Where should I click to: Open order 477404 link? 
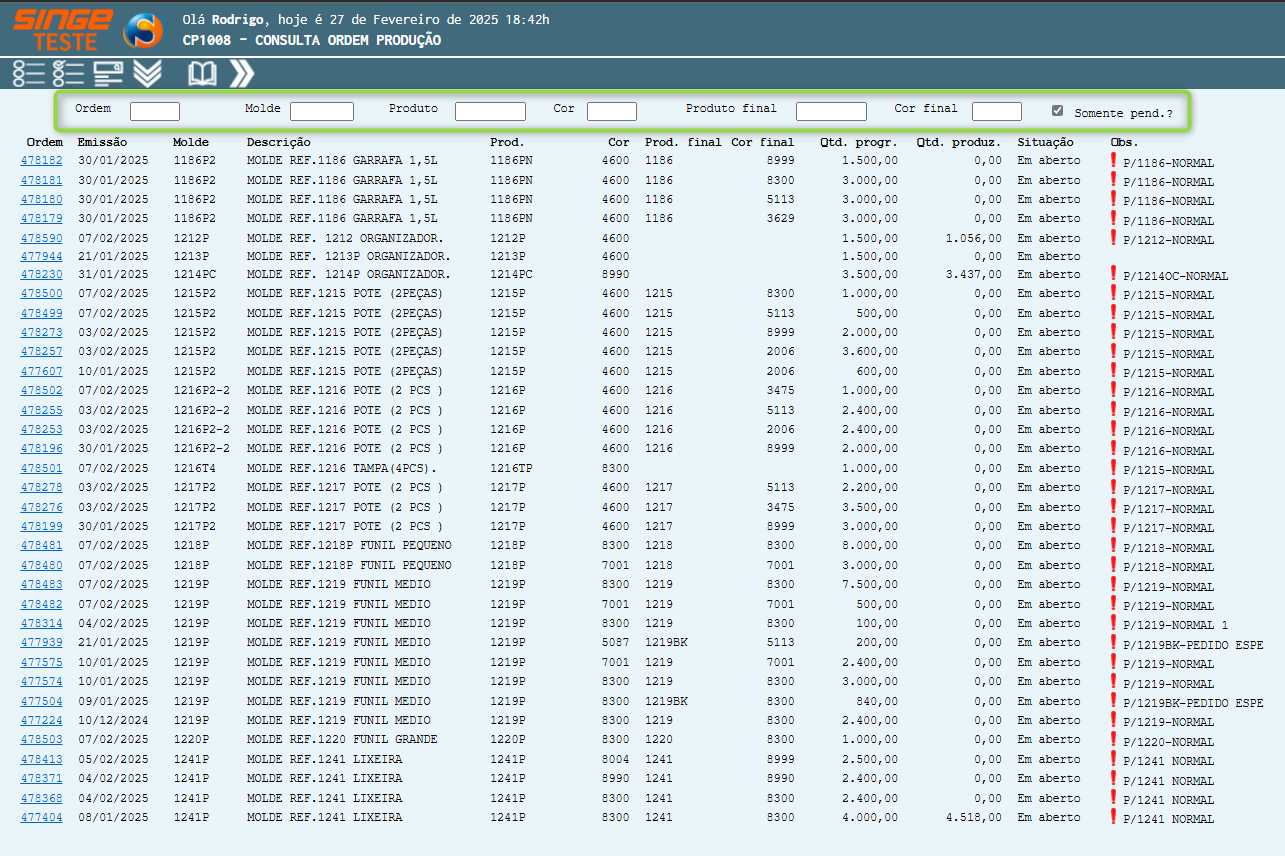41,817
